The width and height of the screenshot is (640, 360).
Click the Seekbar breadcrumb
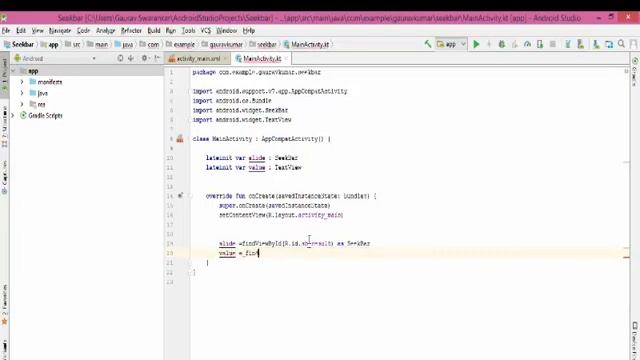pos(19,44)
